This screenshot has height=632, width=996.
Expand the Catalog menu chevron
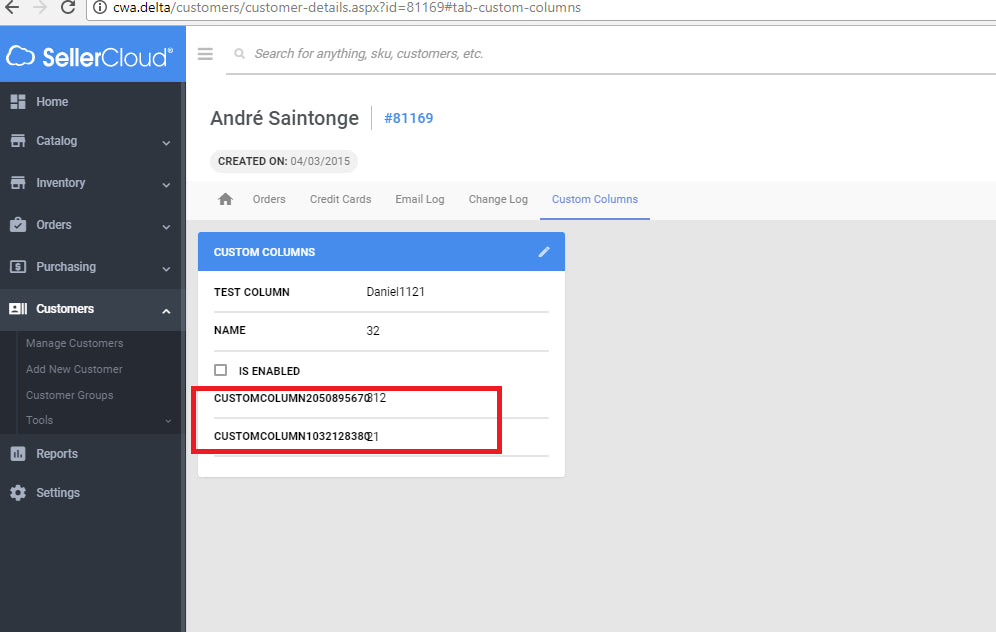pos(166,142)
